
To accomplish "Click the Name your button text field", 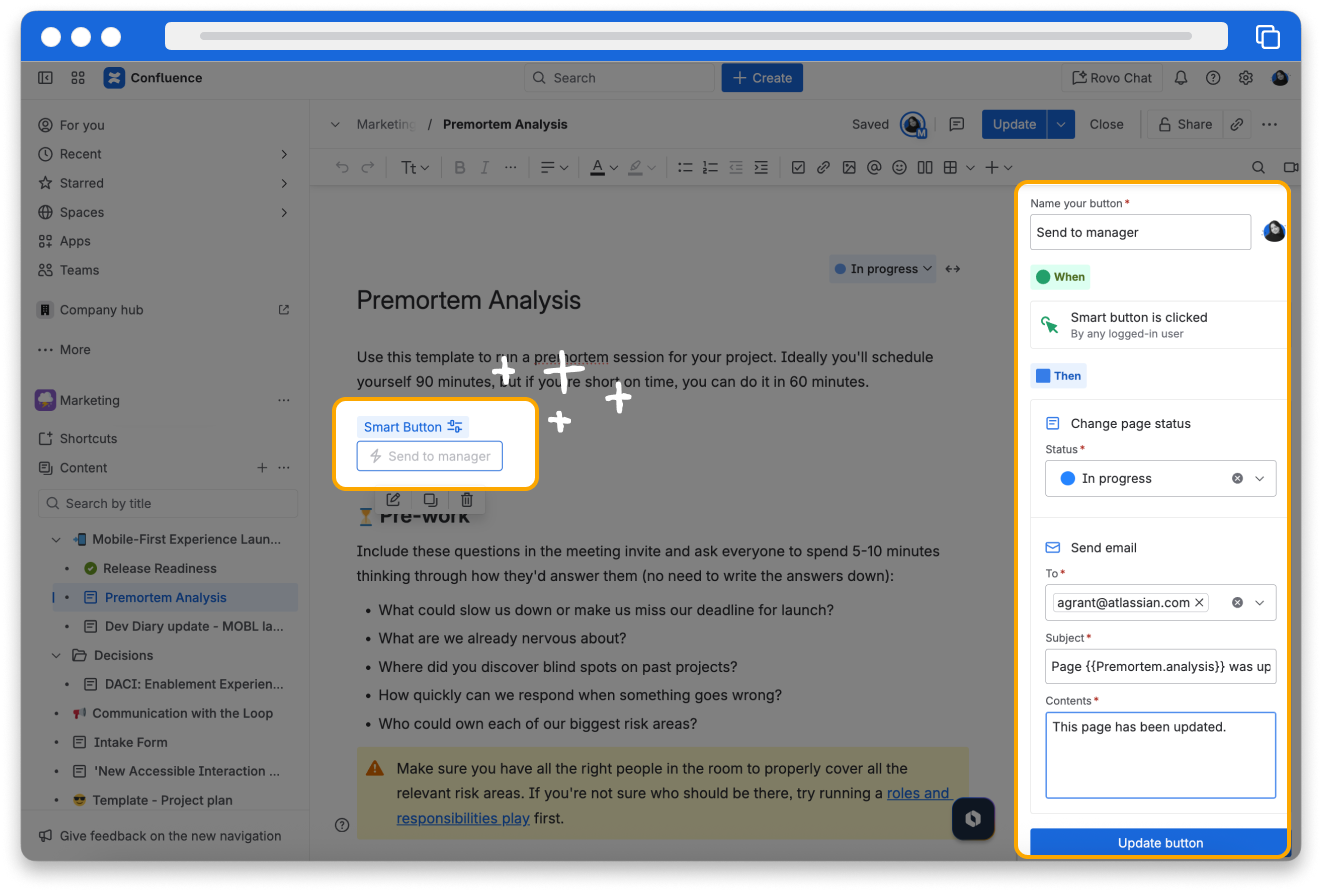I will coord(1140,232).
